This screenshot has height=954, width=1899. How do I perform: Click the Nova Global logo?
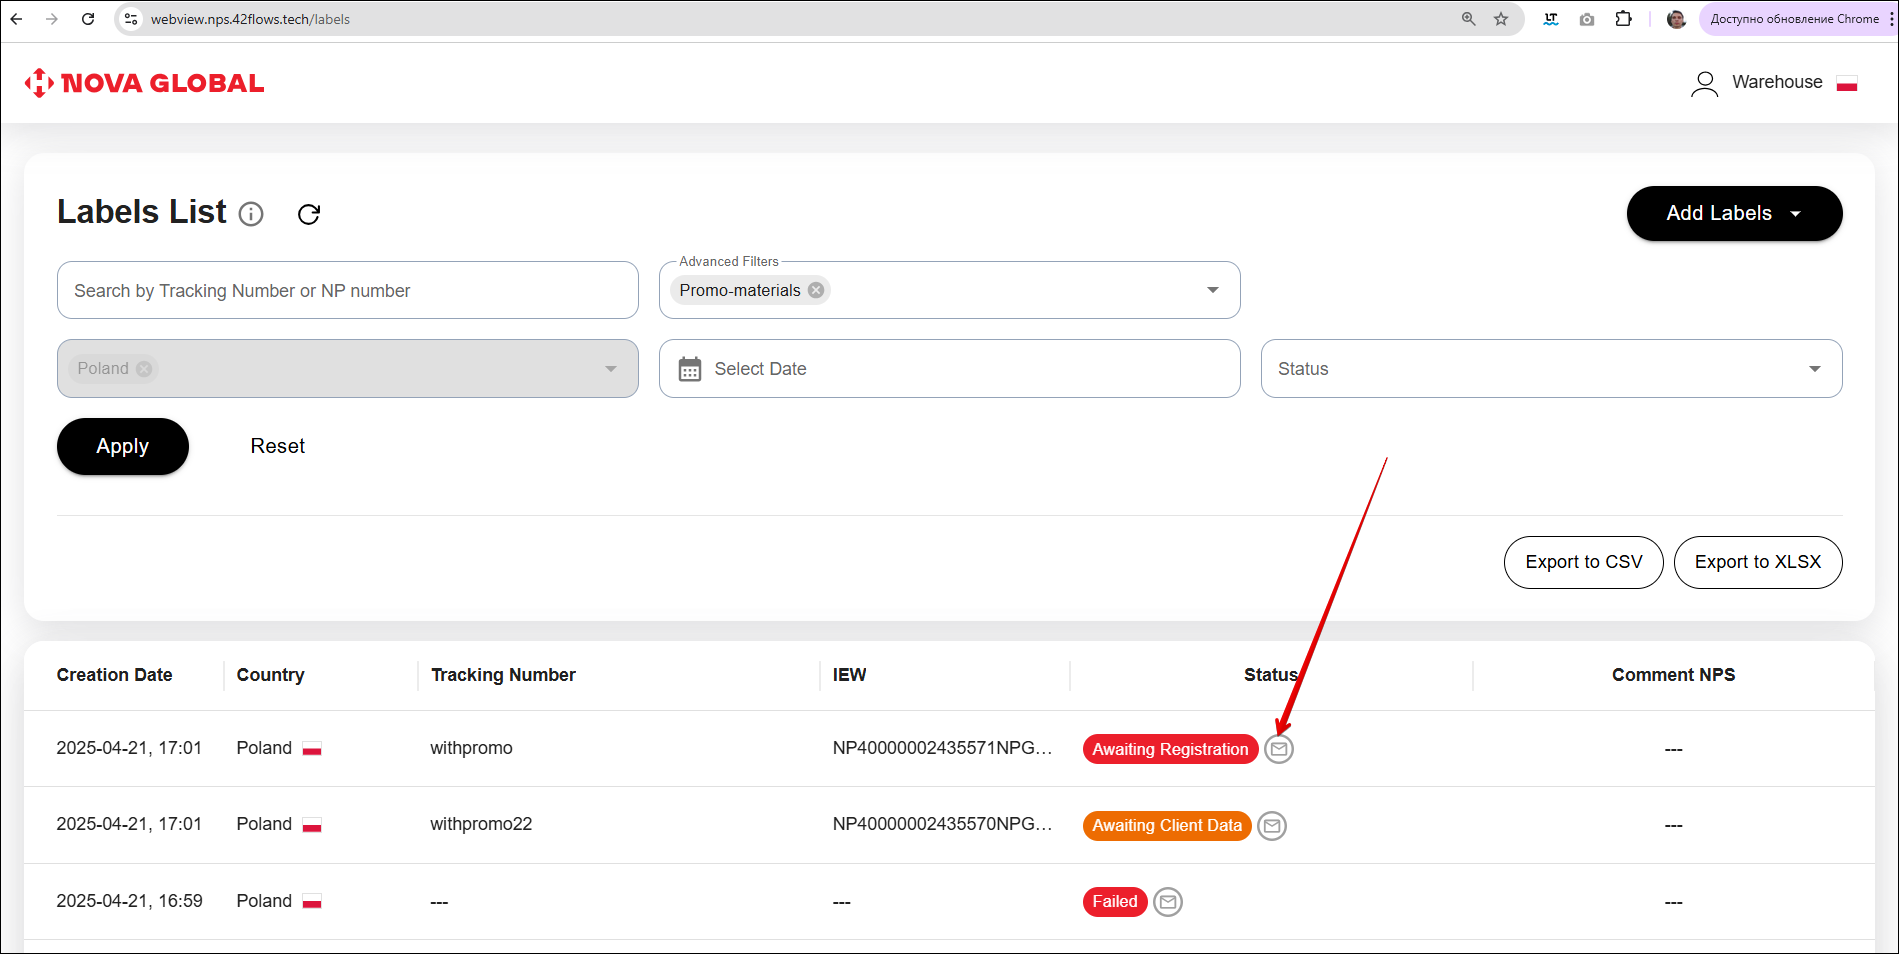pyautogui.click(x=145, y=83)
